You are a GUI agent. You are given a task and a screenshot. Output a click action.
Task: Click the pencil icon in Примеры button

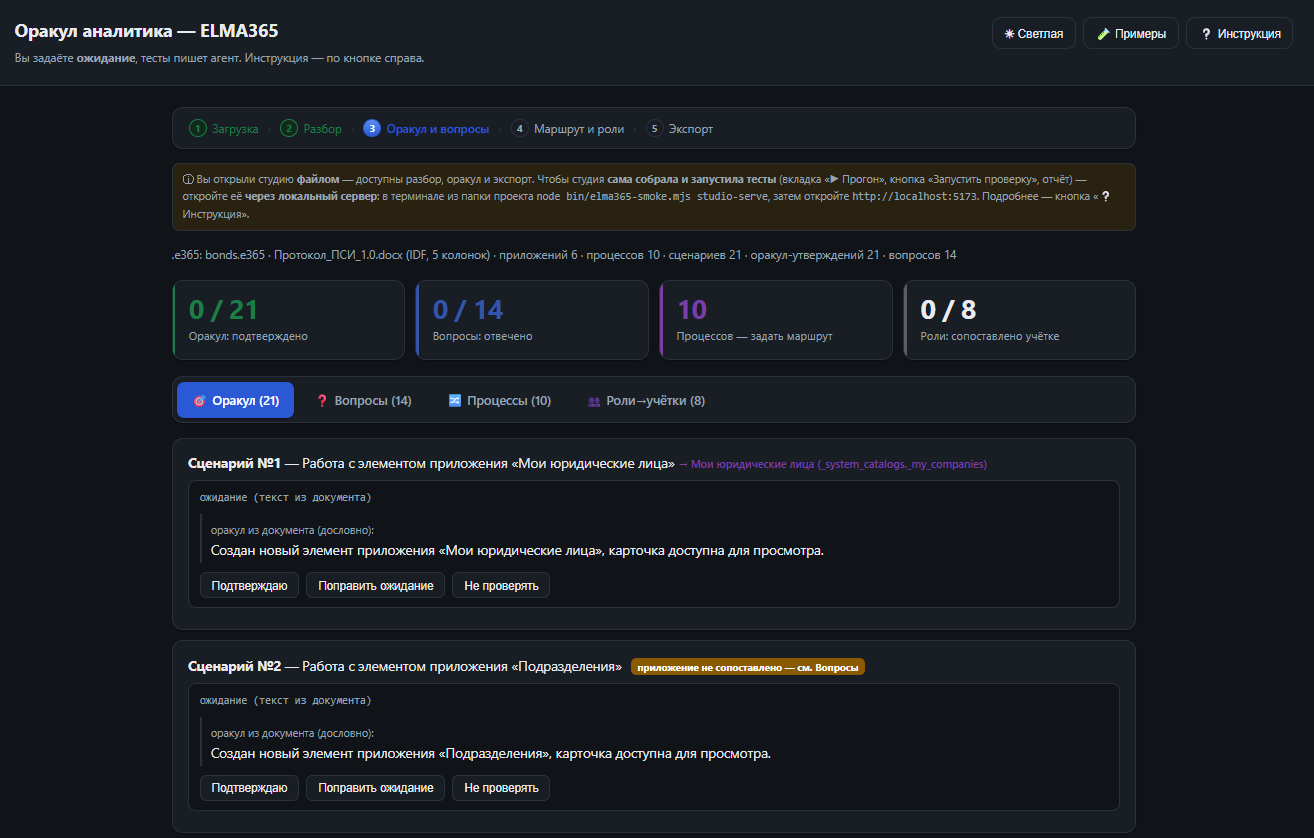tap(1103, 34)
